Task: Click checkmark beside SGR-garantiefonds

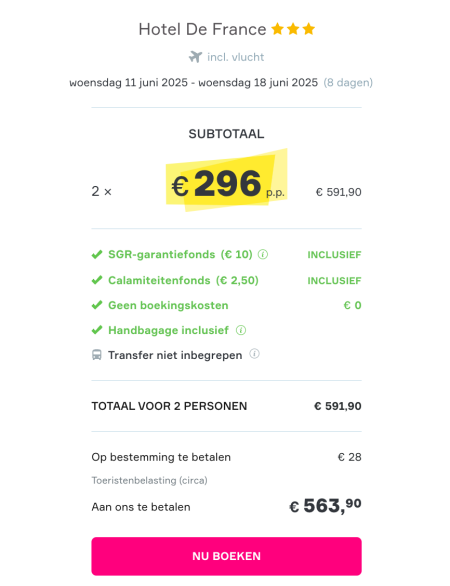Action: 97,255
